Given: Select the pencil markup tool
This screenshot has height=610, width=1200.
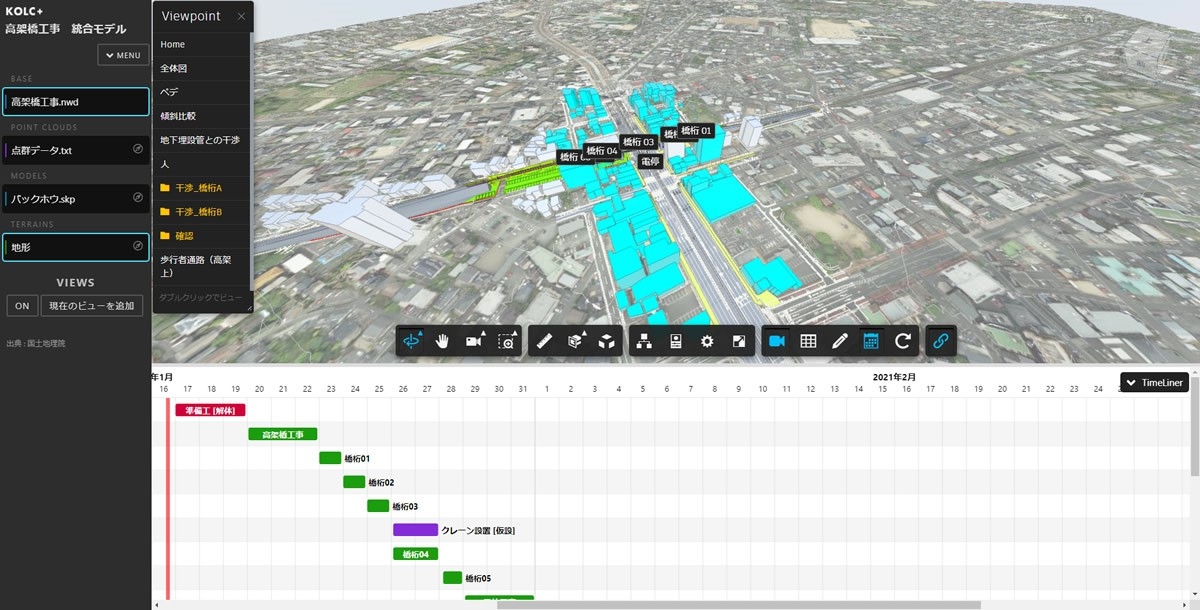Looking at the screenshot, I should 840,341.
